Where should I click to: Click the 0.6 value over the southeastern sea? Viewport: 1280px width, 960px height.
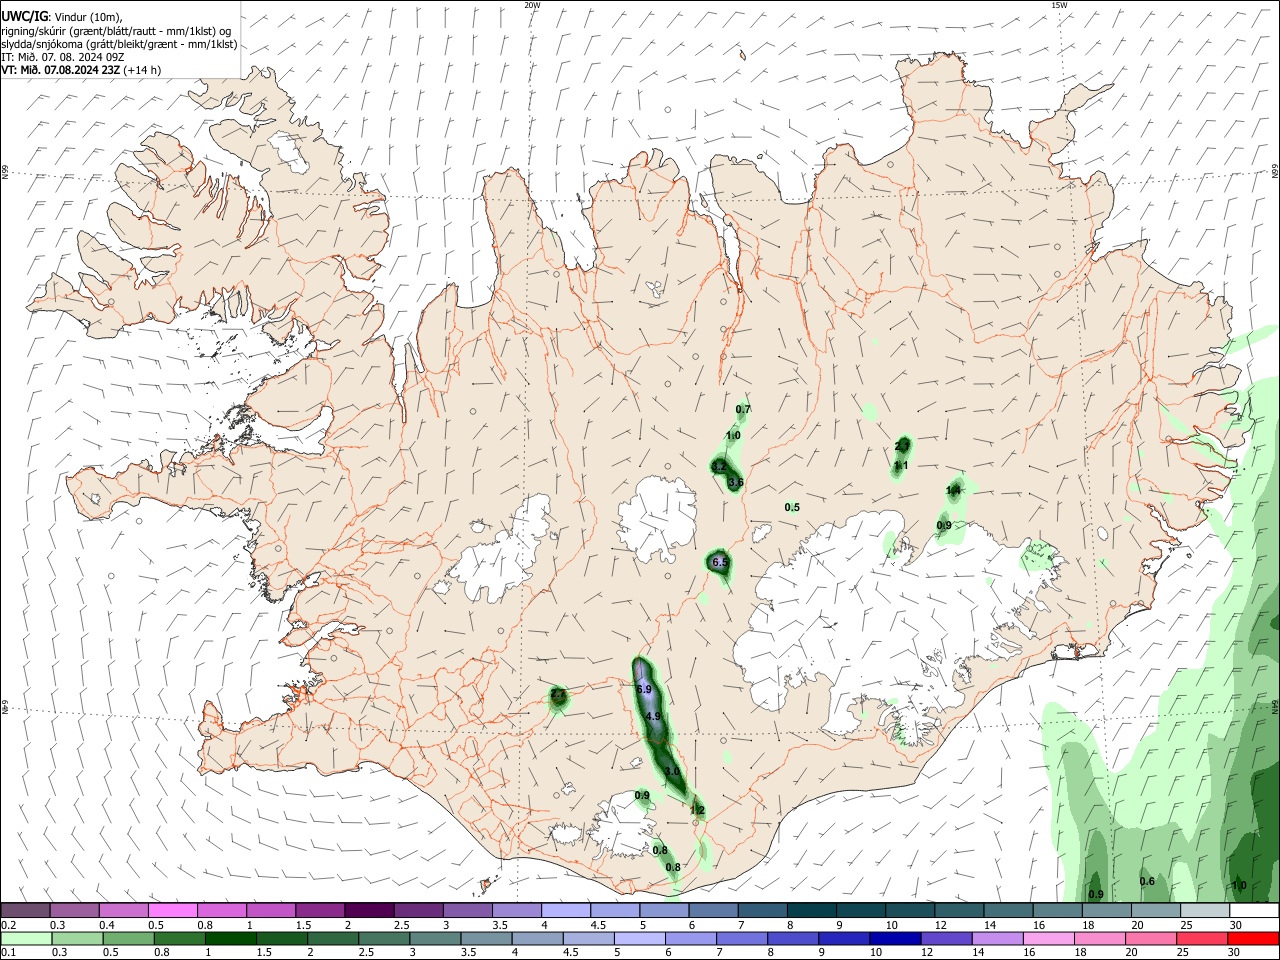click(x=1147, y=881)
